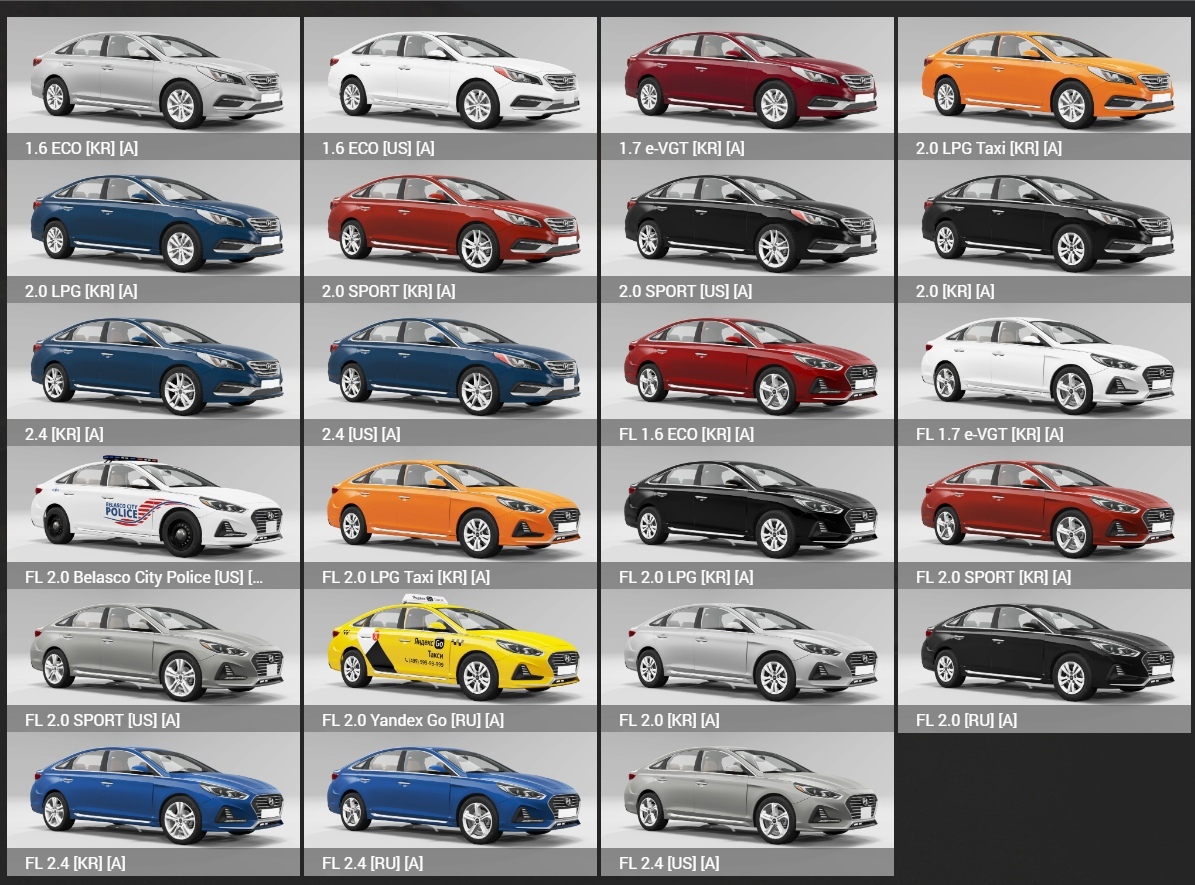
Task: Select the yellow FL 2.0 Yandex Go taxi
Action: click(x=450, y=650)
